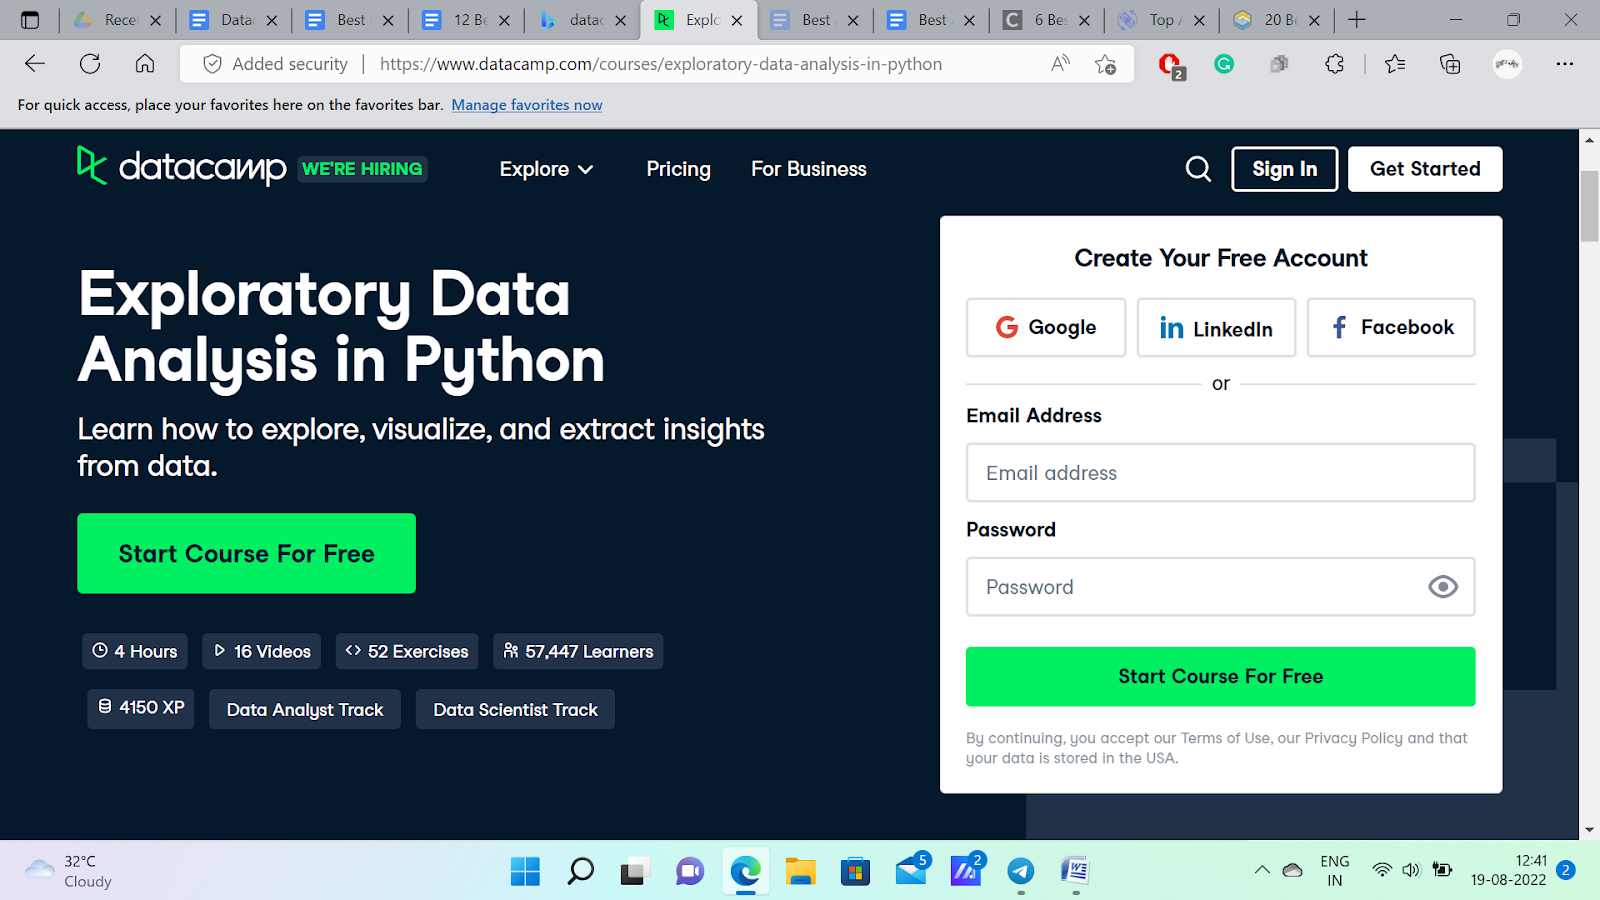This screenshot has width=1600, height=900.
Task: Click the 52 Exercises badge
Action: (407, 651)
